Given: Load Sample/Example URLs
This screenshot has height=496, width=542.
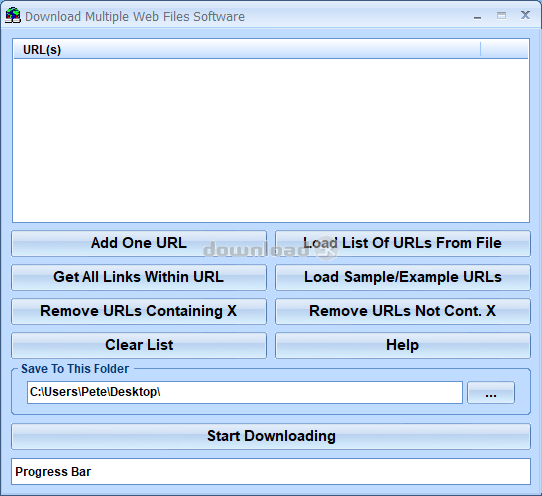Looking at the screenshot, I should tap(403, 277).
